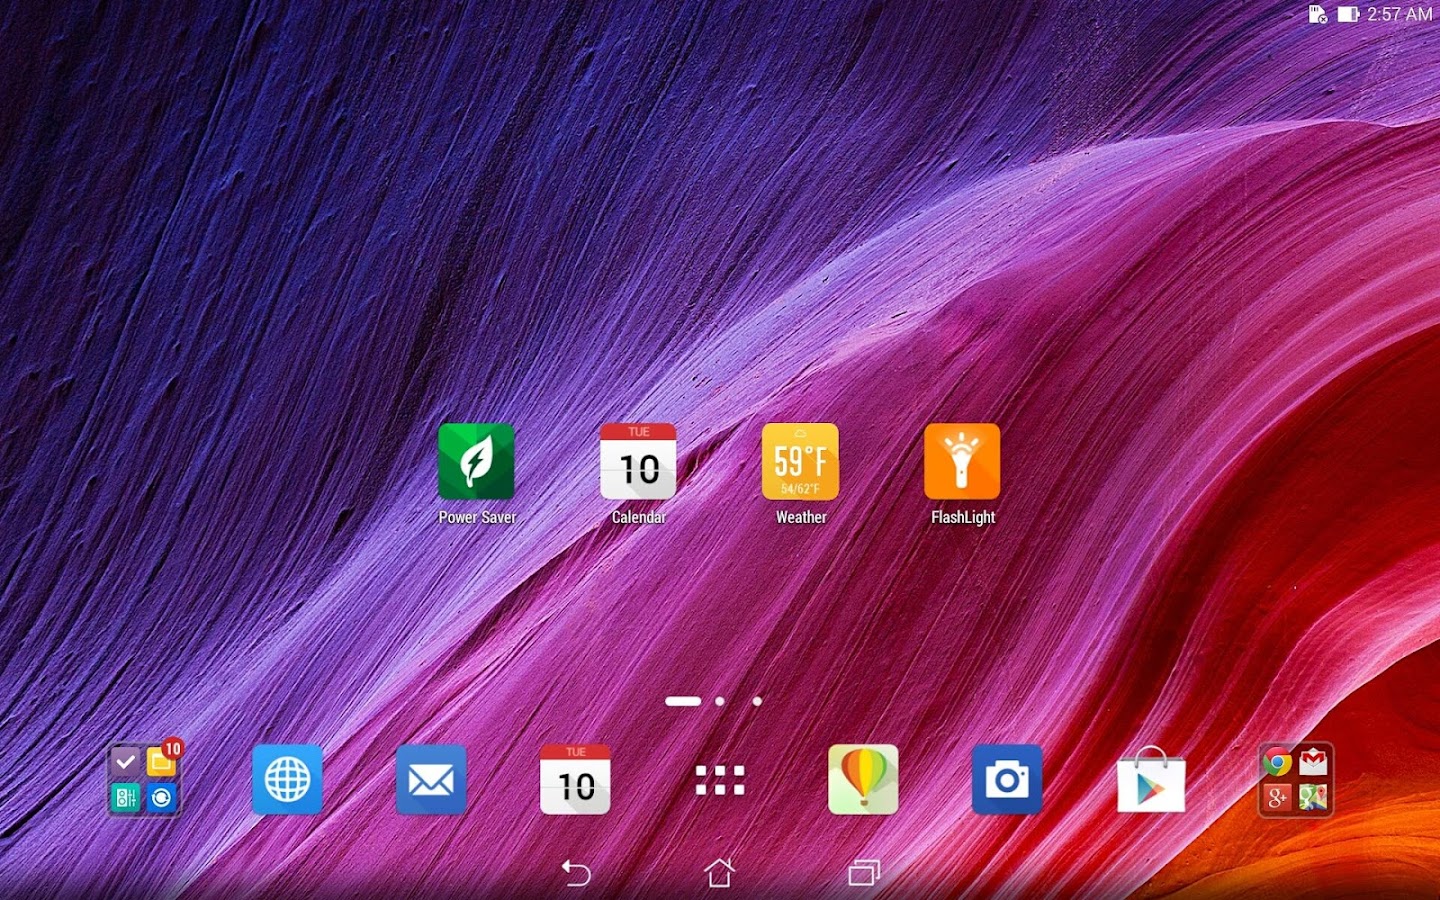Launch the hot air balloon Gallery app
1440x900 pixels.
[x=863, y=780]
